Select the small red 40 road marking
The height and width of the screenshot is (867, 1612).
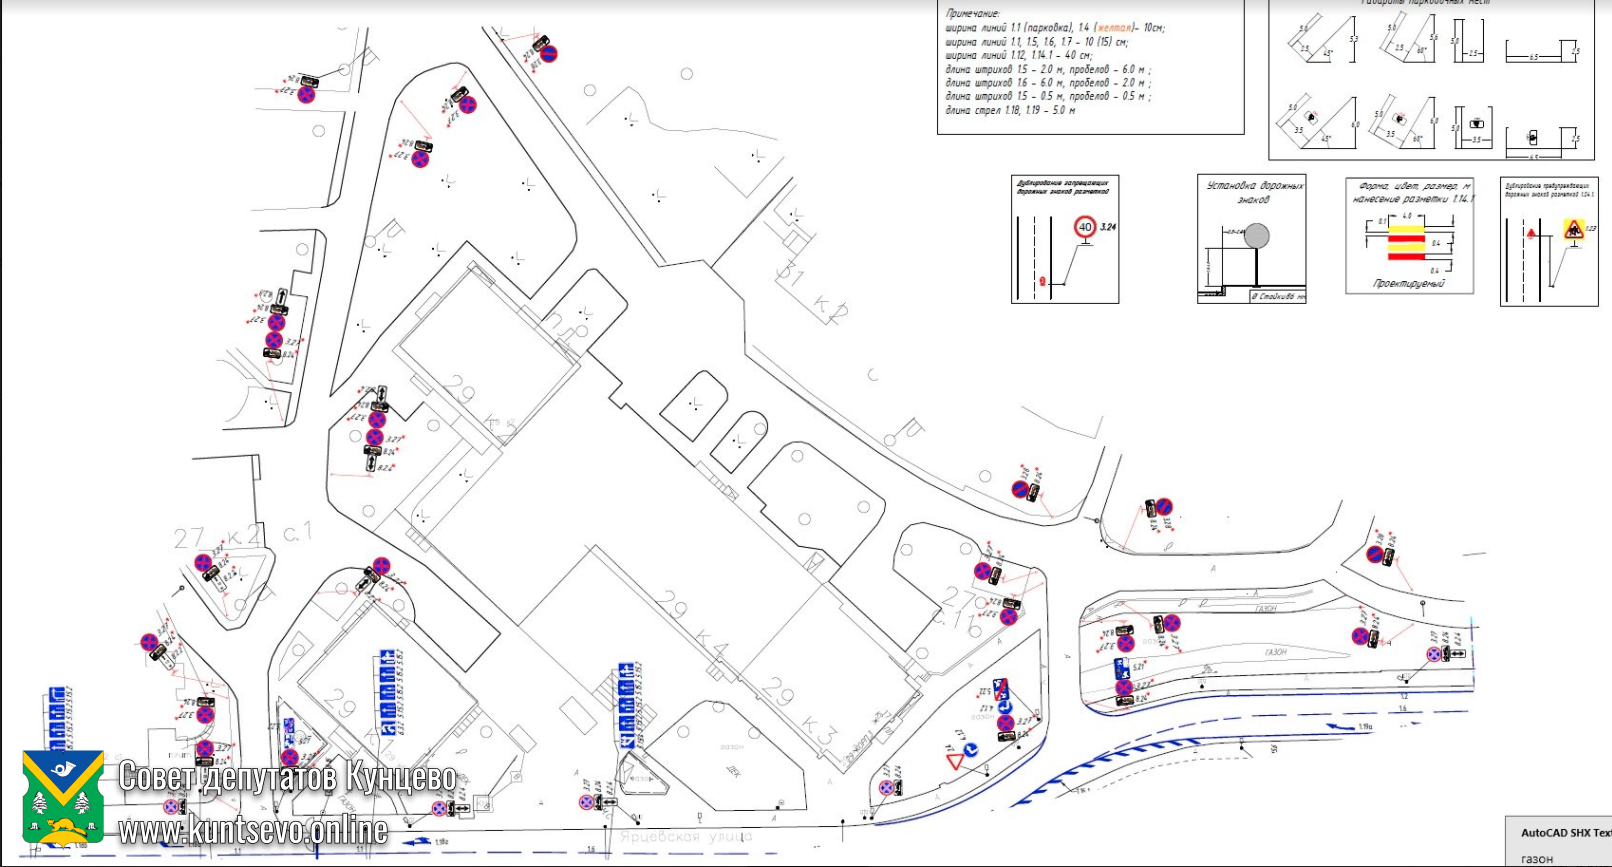point(1043,282)
